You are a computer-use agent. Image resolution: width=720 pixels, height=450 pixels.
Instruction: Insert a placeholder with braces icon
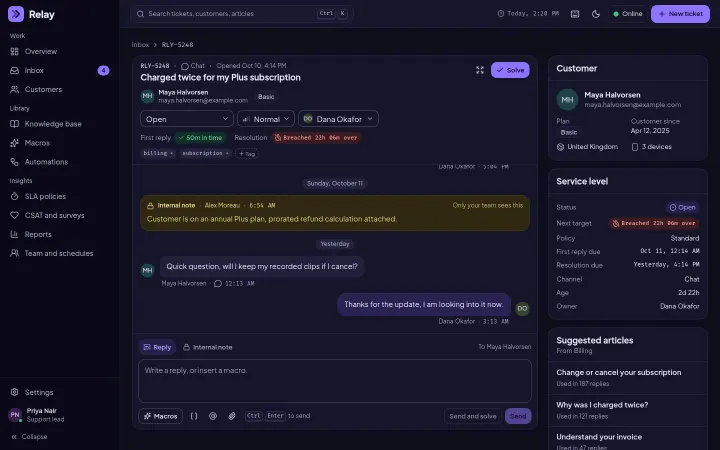point(194,416)
